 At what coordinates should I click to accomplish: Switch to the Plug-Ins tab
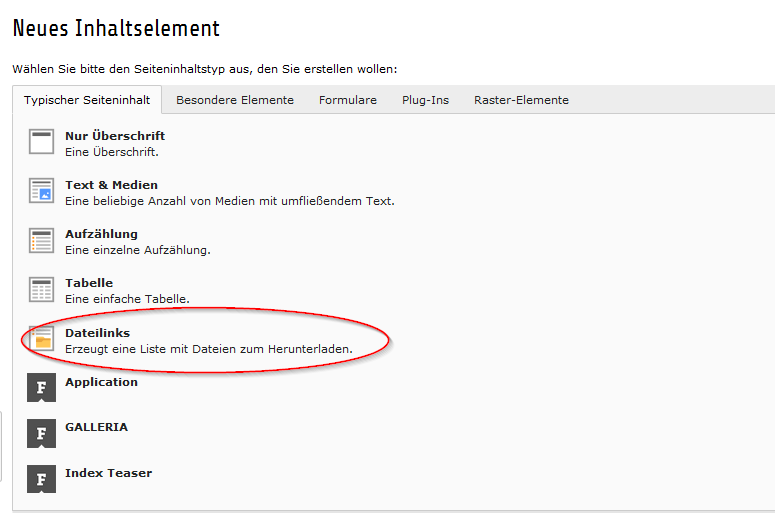[425, 100]
